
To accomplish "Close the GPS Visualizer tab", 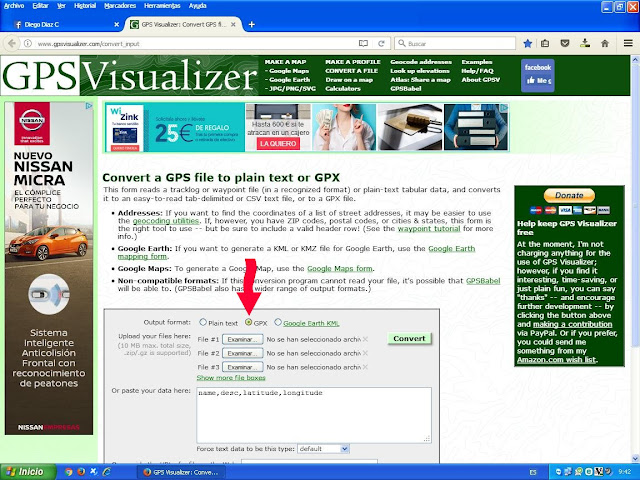I will [233, 24].
